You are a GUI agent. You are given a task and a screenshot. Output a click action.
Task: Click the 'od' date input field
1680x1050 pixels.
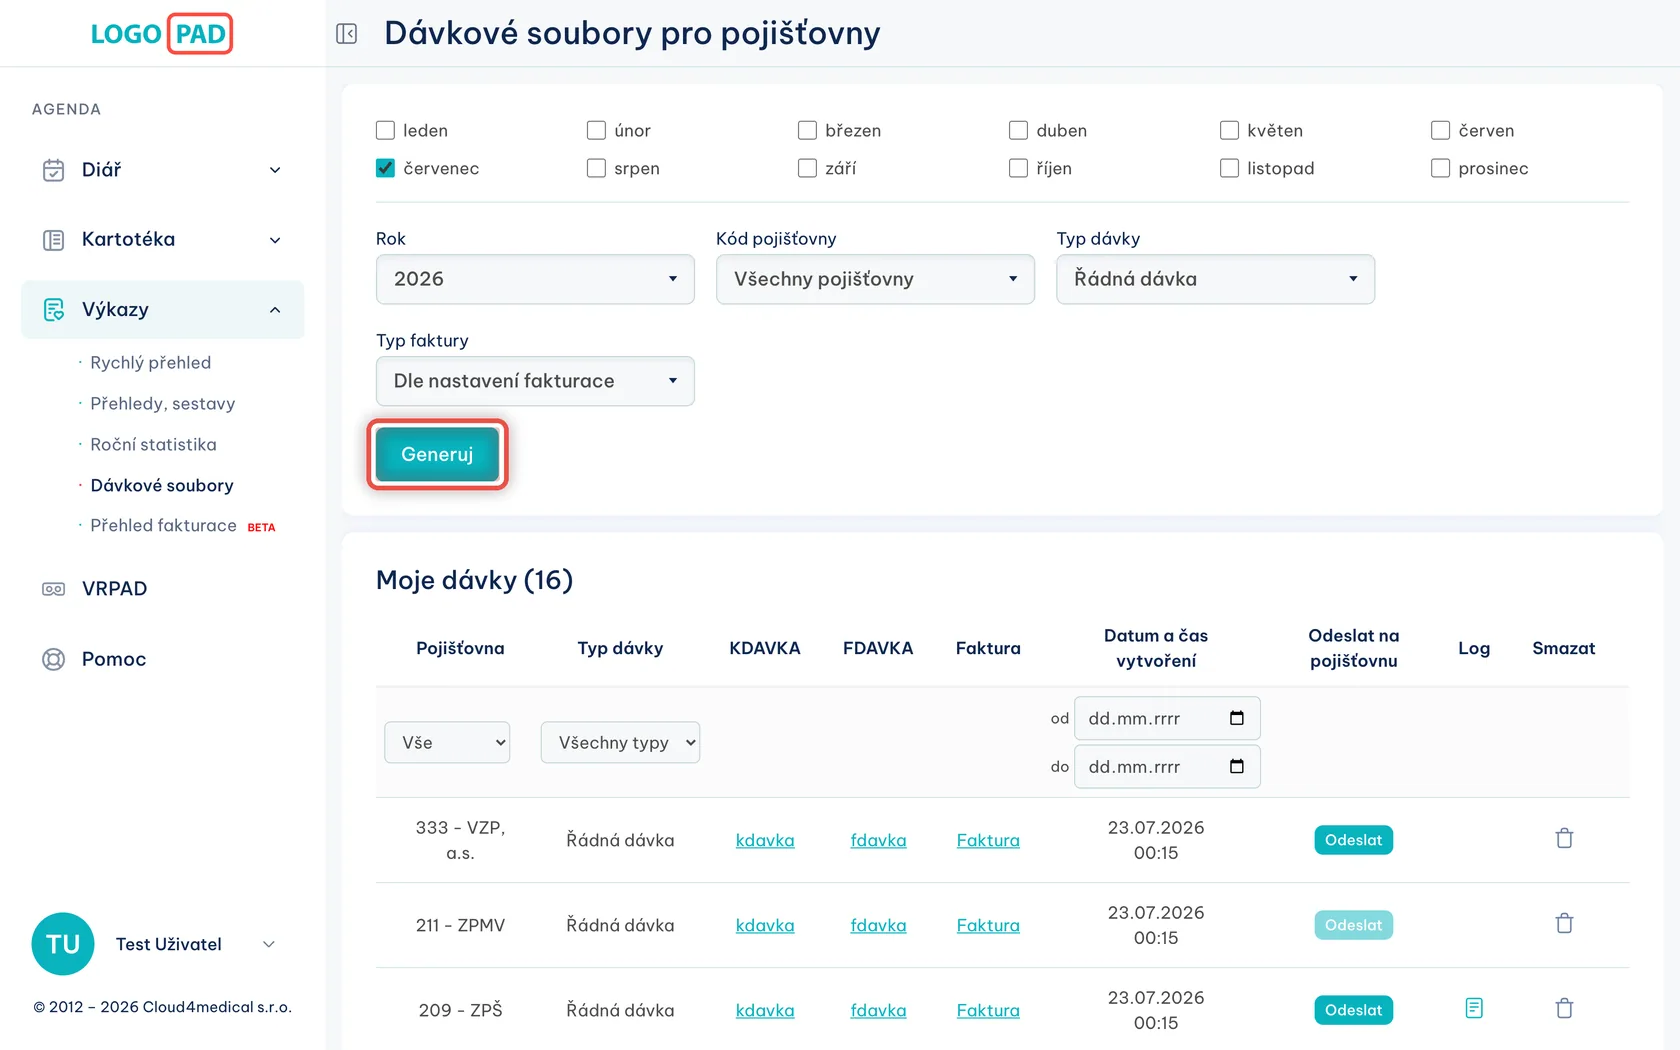pos(1166,718)
